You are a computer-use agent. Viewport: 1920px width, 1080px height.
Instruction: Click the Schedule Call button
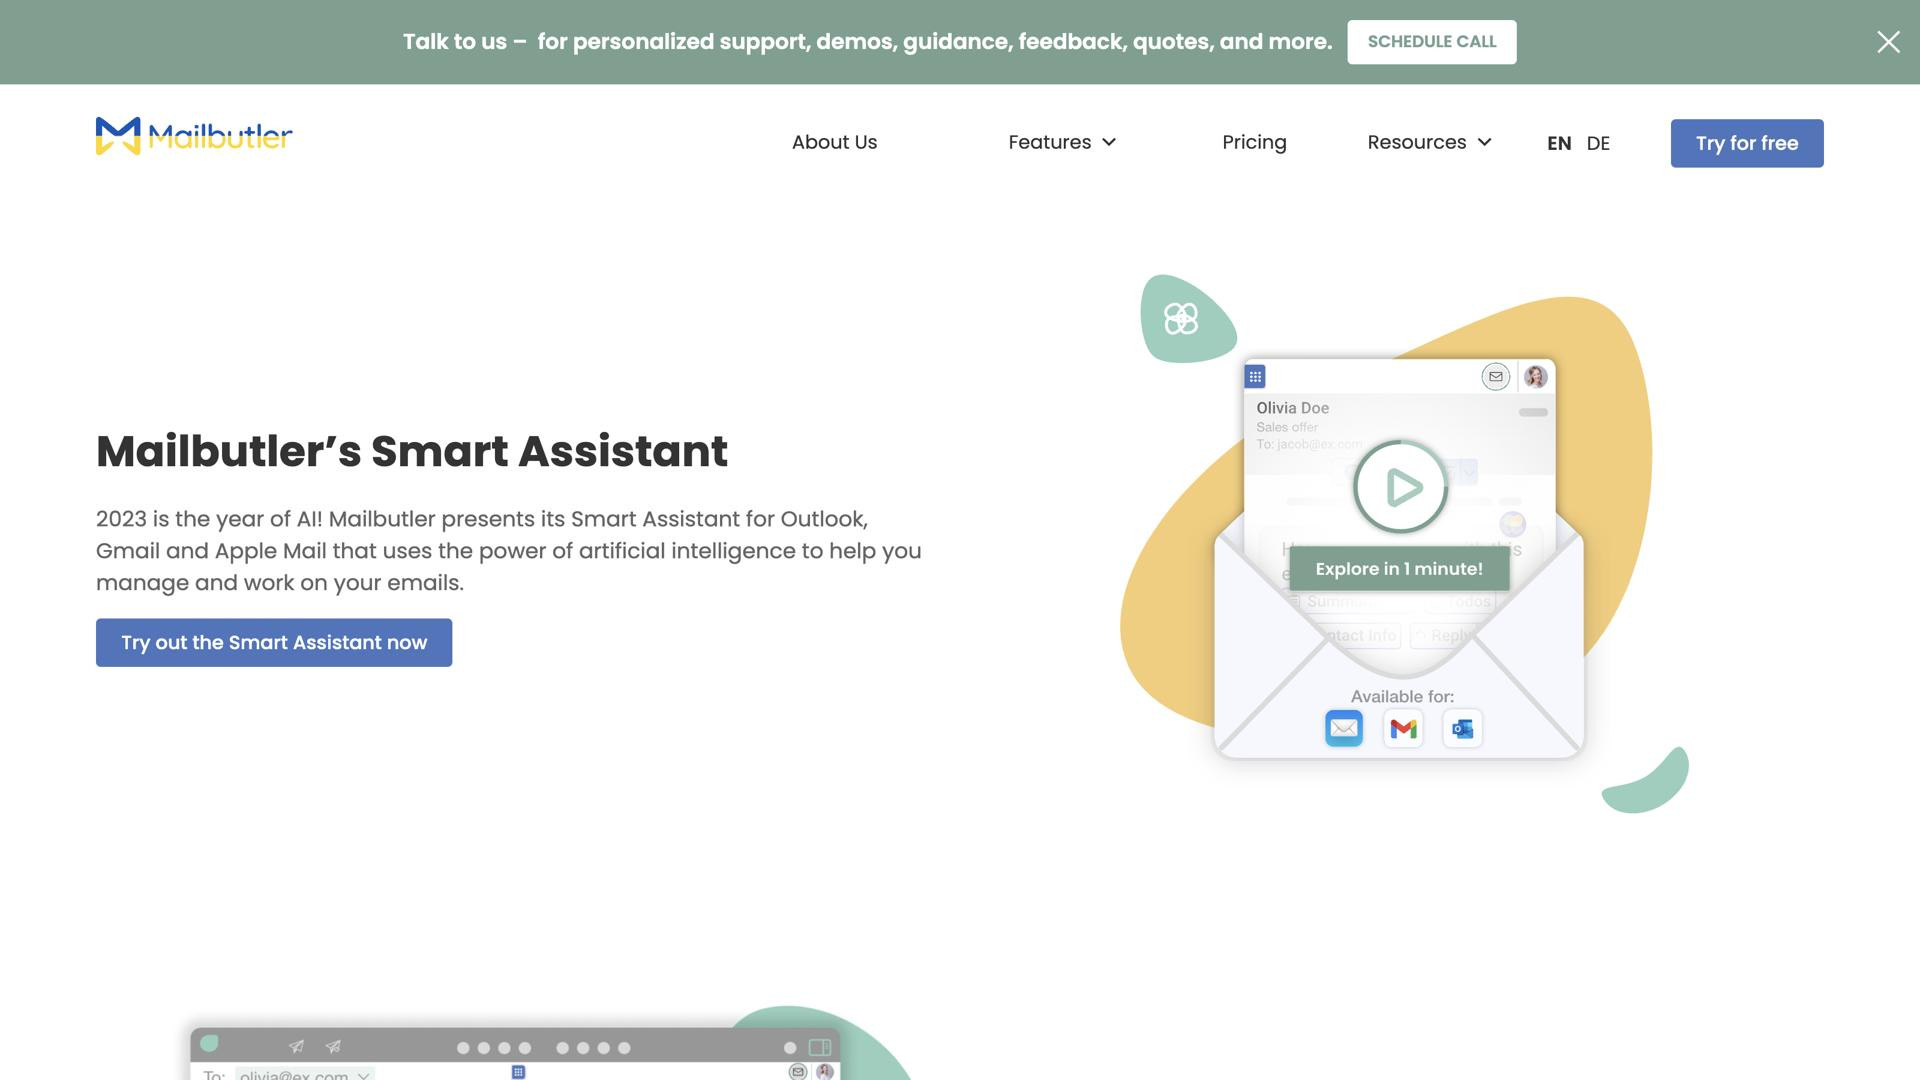[x=1431, y=42]
